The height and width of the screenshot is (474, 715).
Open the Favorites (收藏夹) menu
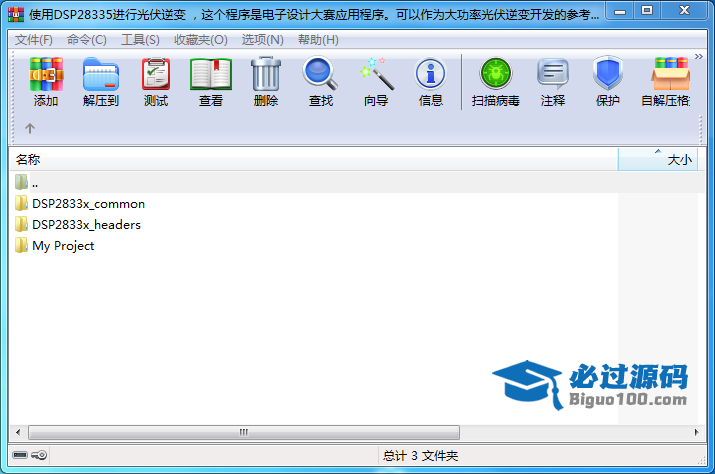pos(201,40)
